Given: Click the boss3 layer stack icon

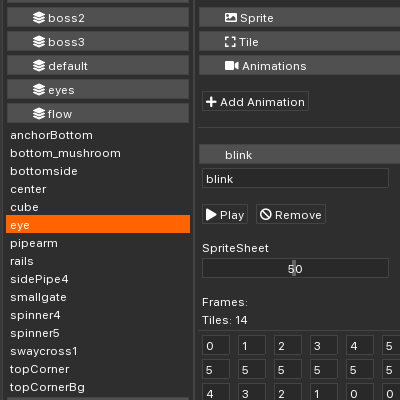Looking at the screenshot, I should (39, 42).
